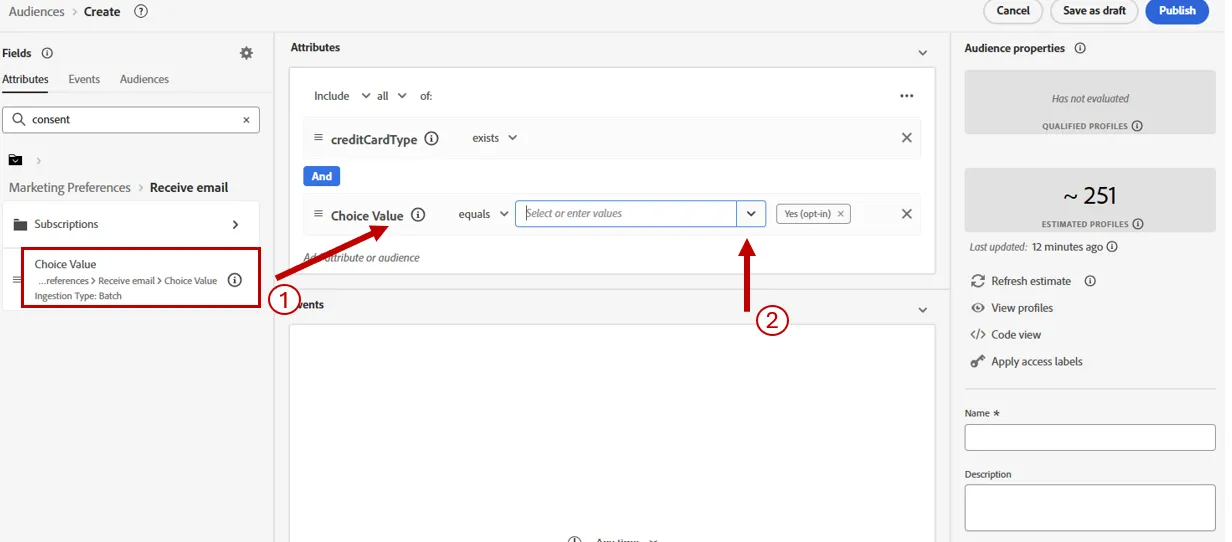The width and height of the screenshot is (1232, 542).
Task: Open the Attributes container more options menu
Action: (907, 96)
